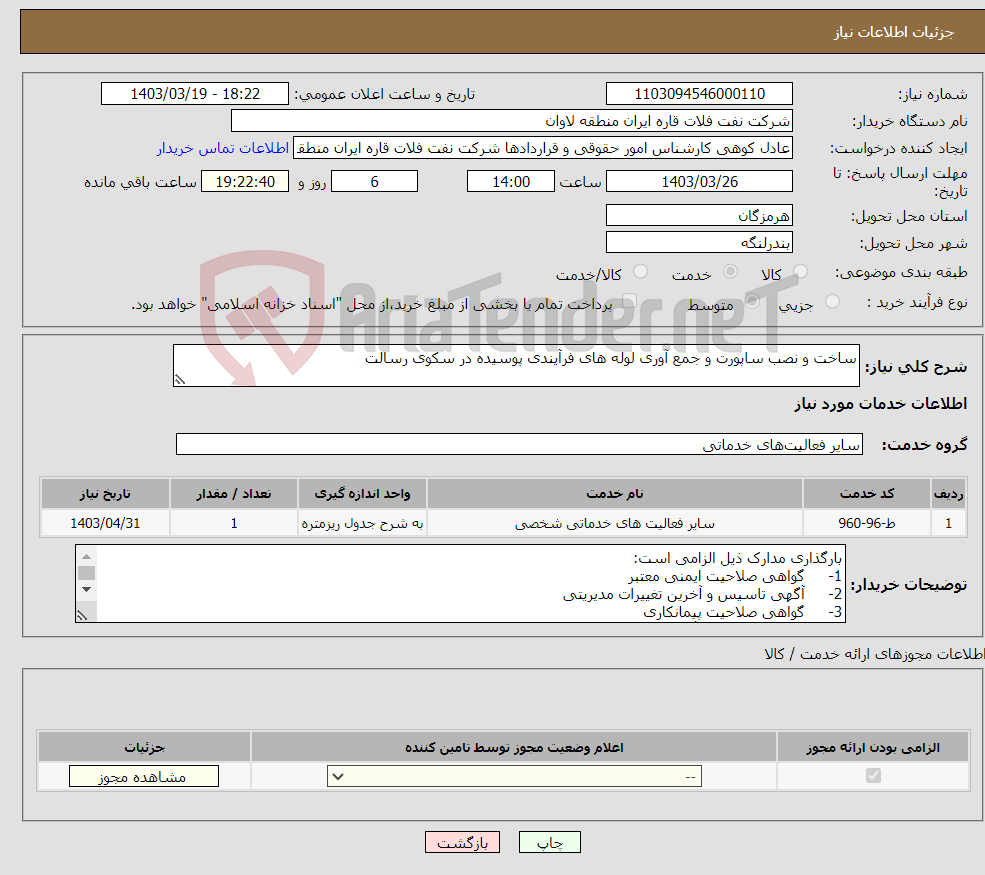Image resolution: width=985 pixels, height=875 pixels.
Task: Click the الزامی بودن ارائه مجوز header
Action: (x=873, y=747)
